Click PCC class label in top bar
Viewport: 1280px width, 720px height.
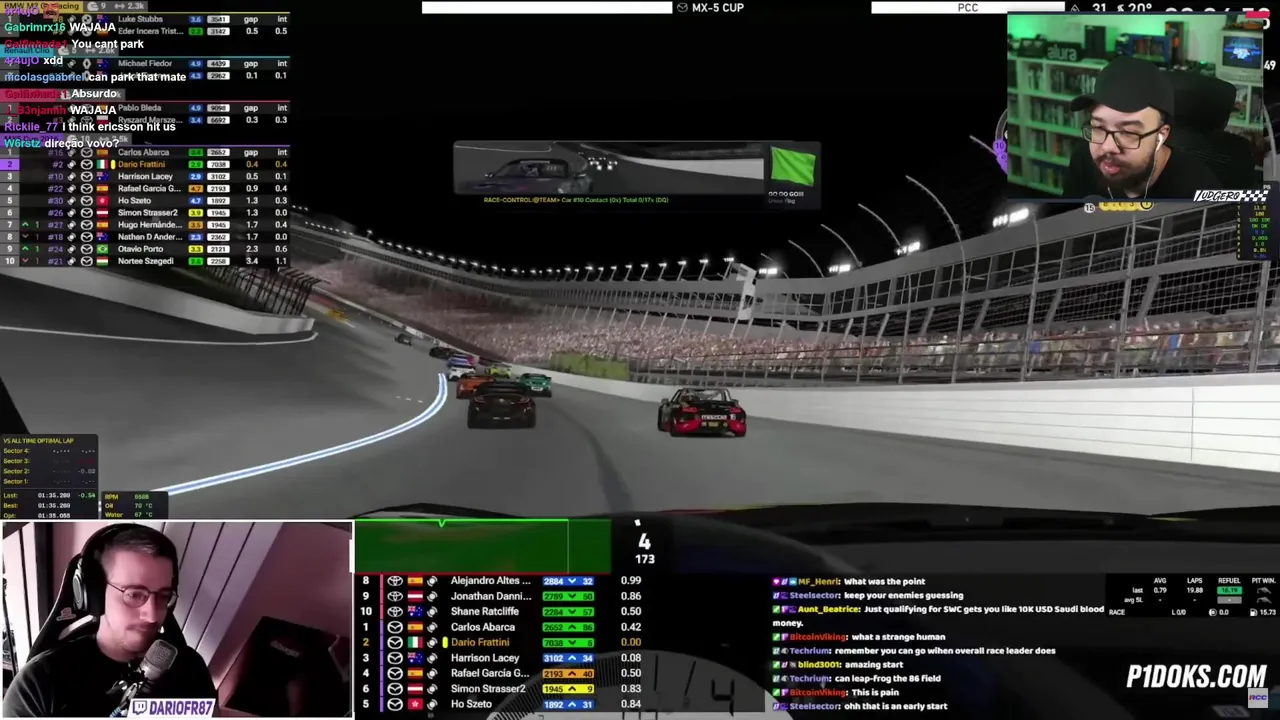click(967, 8)
